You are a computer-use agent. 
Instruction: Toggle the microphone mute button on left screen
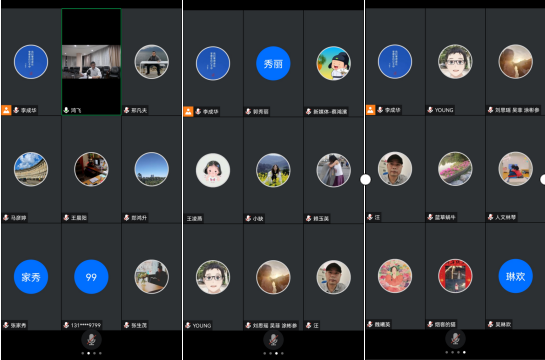point(91,339)
